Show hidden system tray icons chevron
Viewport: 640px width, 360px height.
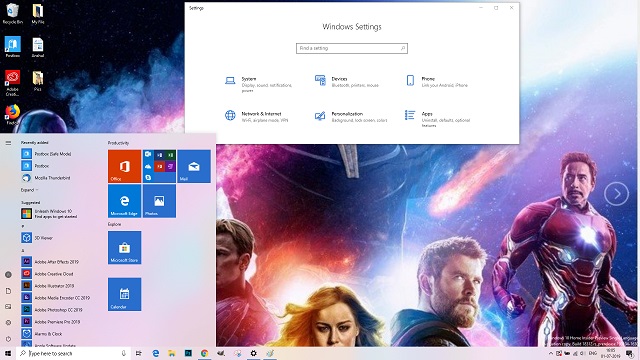coord(551,353)
